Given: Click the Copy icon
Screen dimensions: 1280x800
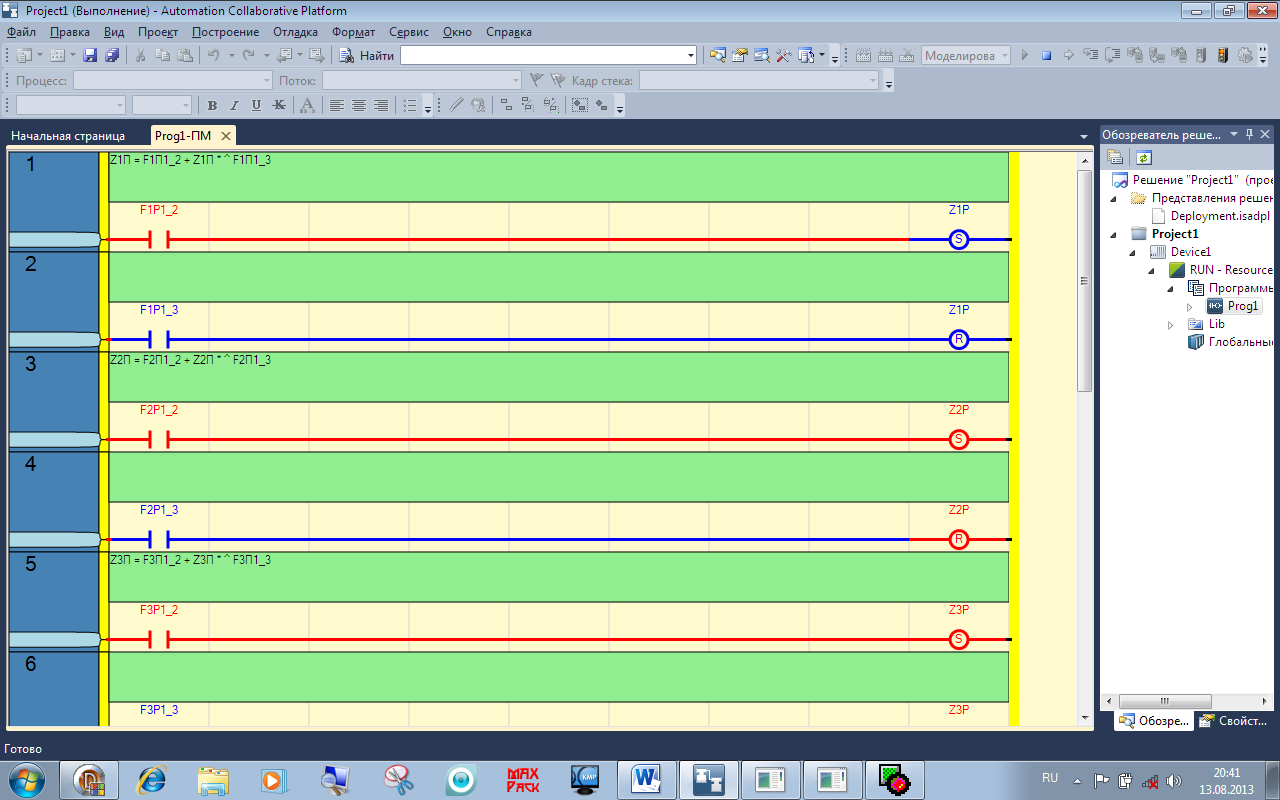Looking at the screenshot, I should [x=162, y=55].
